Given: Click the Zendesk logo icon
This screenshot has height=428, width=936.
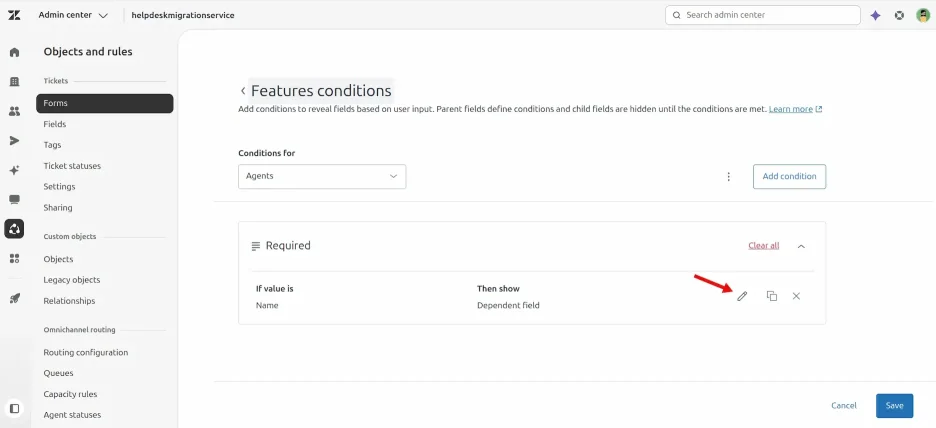Looking at the screenshot, I should (x=14, y=15).
